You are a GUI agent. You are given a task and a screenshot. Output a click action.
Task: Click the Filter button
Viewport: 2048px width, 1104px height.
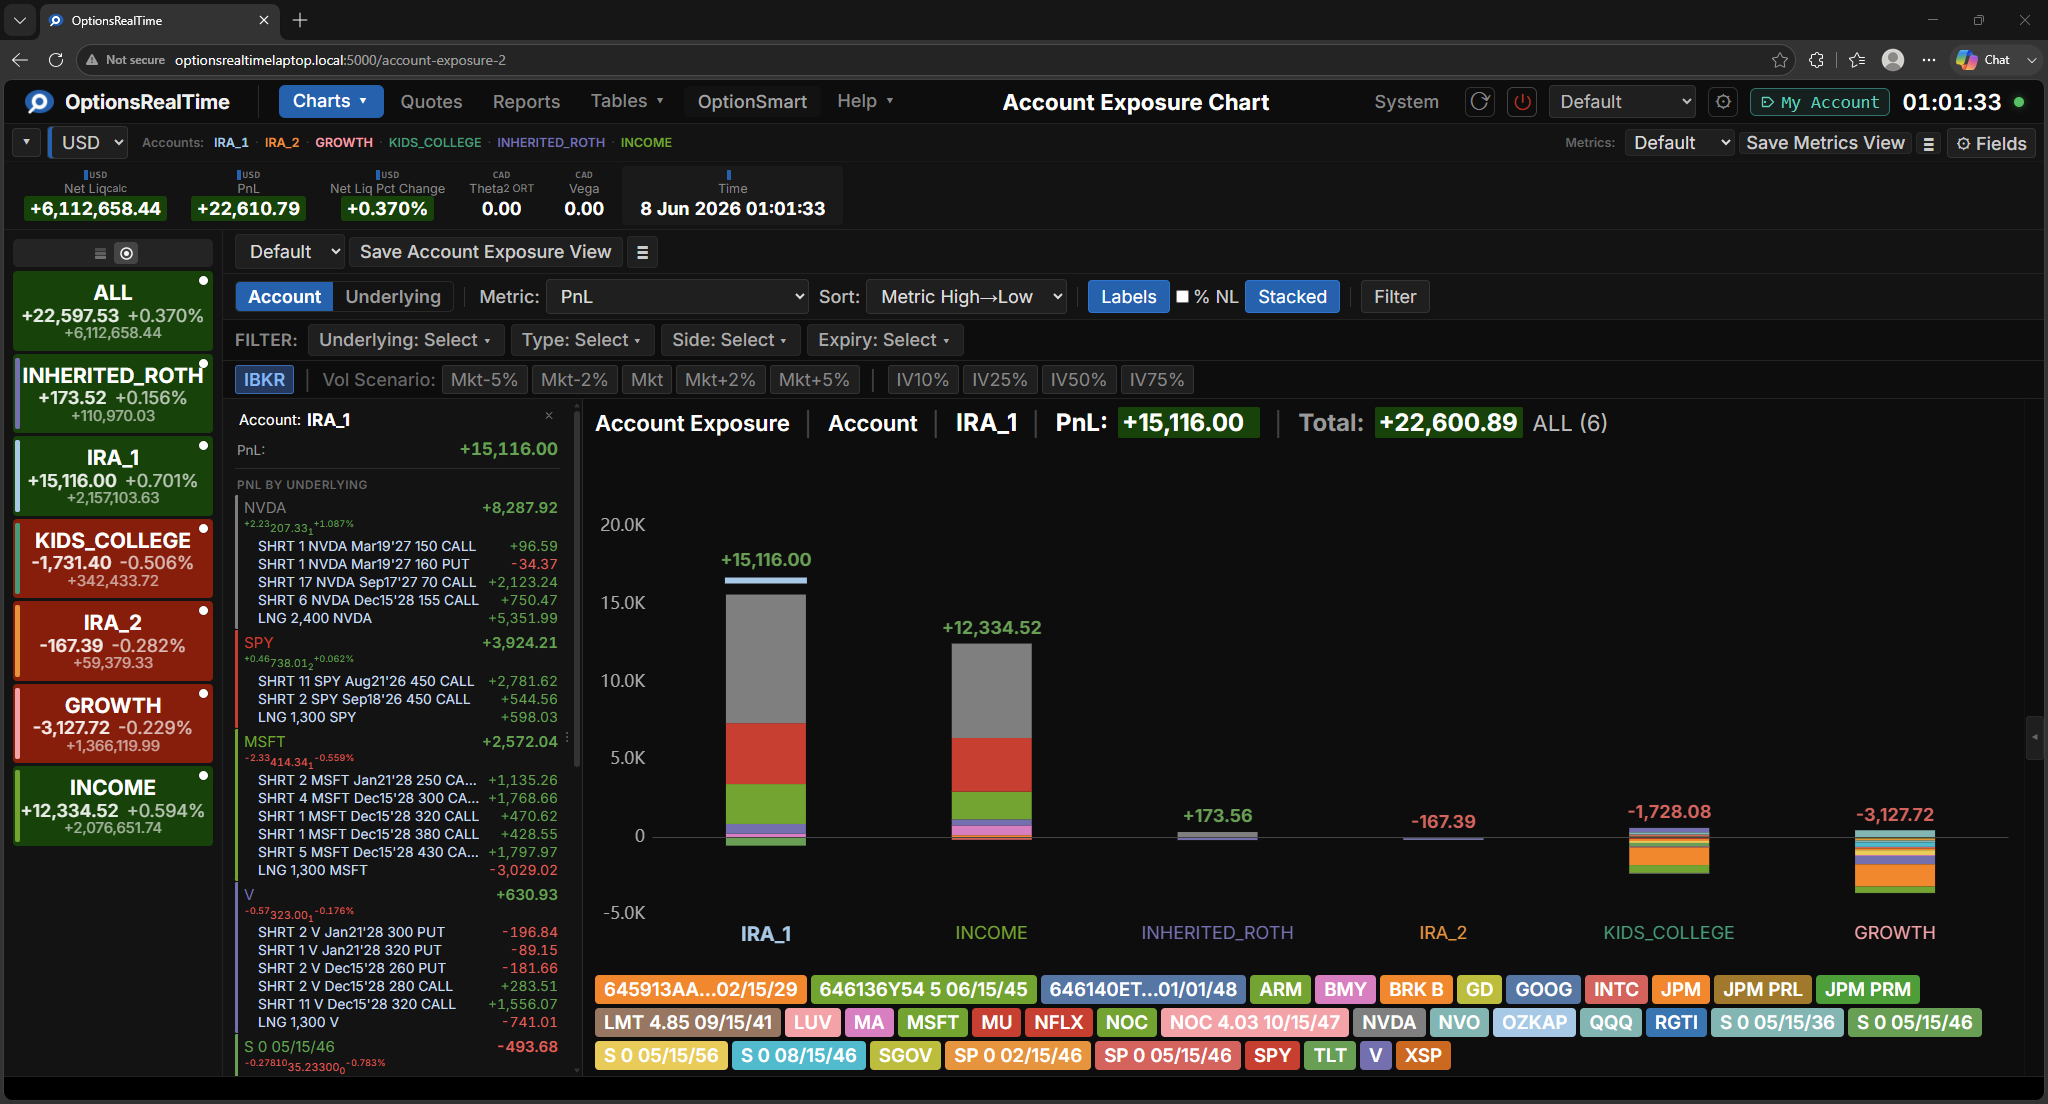click(x=1394, y=297)
